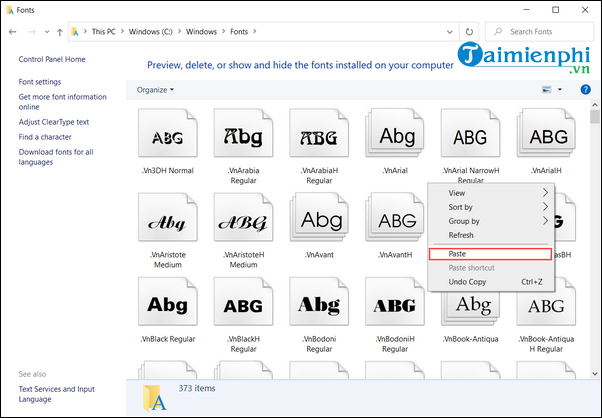Select the .VnAvantH font icon
602x418 pixels.
pyautogui.click(x=395, y=217)
